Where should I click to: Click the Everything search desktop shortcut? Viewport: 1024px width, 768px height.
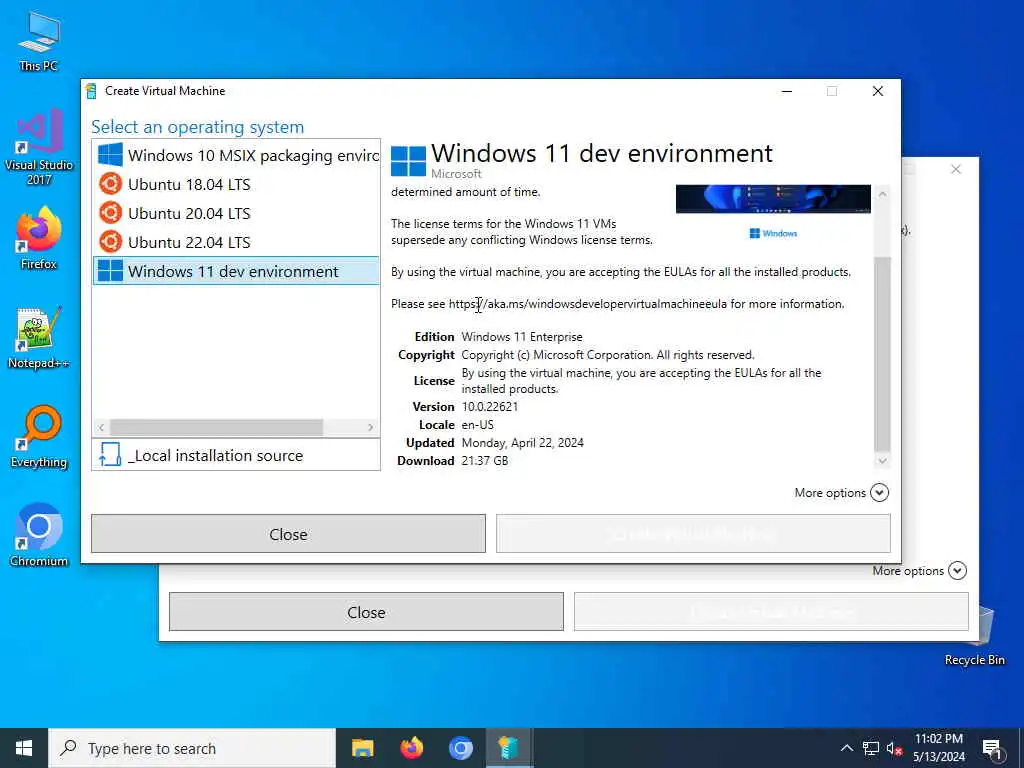(x=39, y=437)
